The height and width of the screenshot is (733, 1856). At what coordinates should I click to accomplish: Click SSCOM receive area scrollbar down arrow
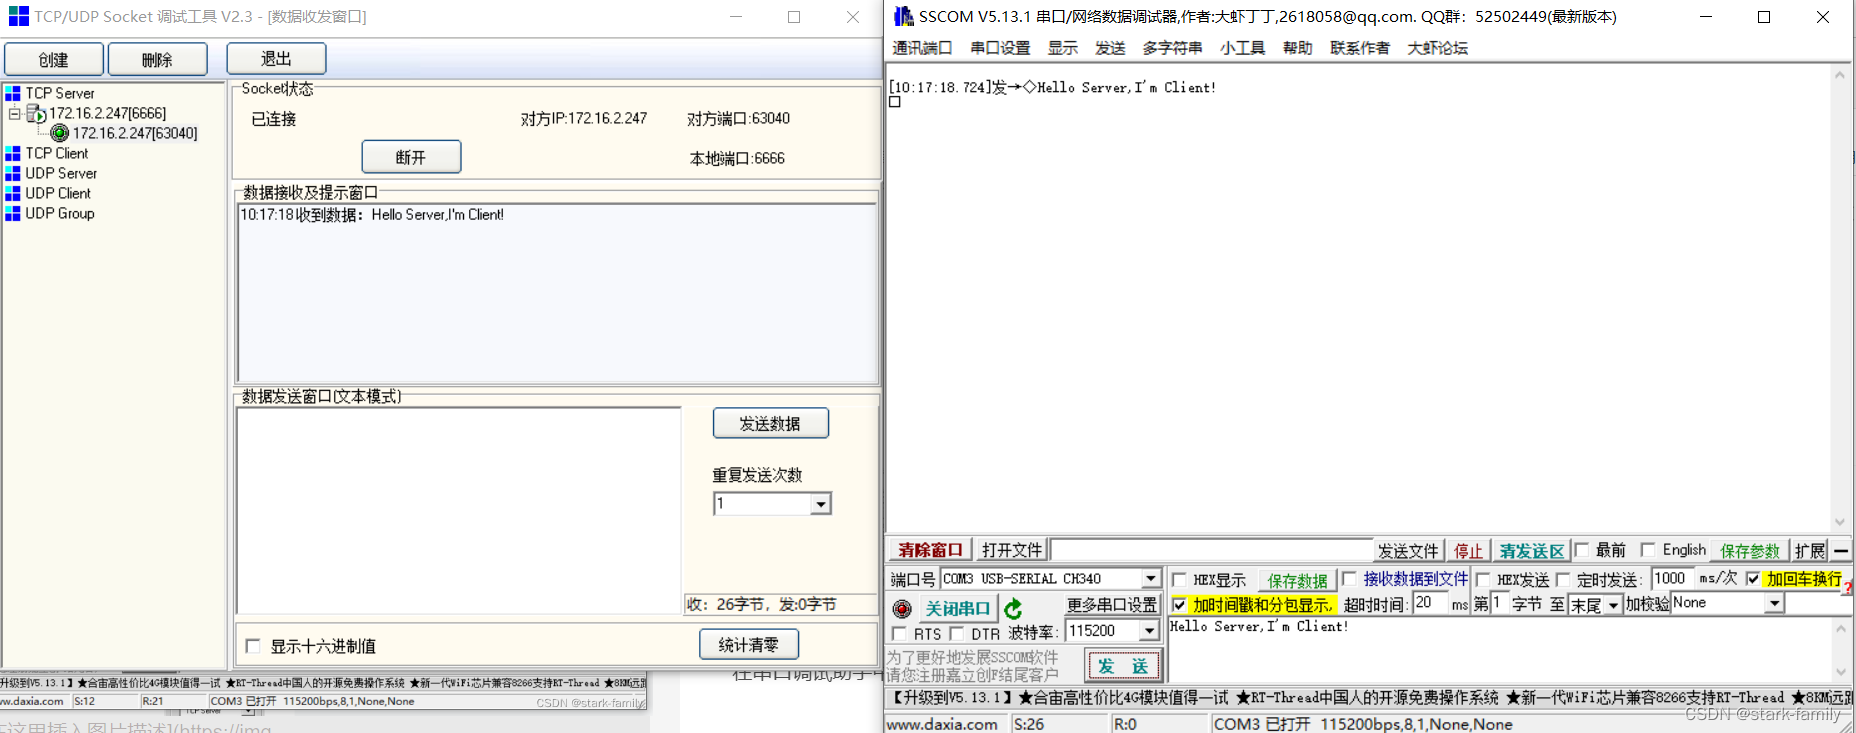1840,522
